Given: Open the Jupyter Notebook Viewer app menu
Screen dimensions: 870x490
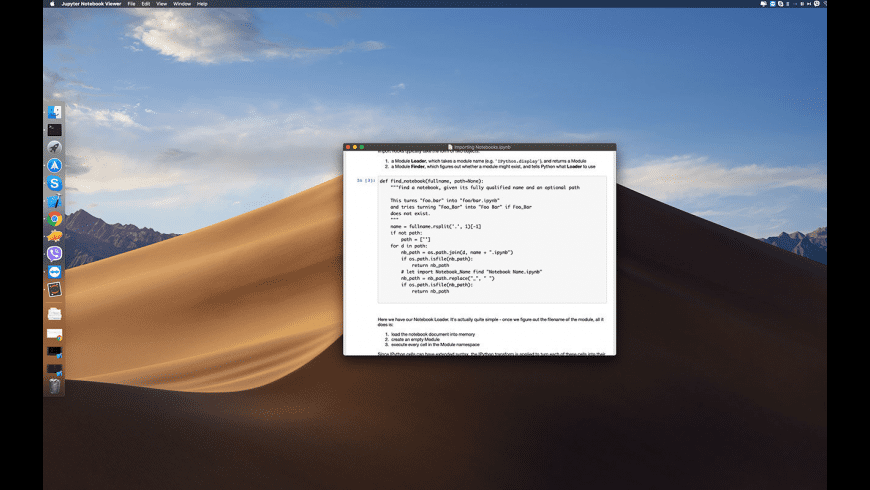Looking at the screenshot, I should pos(92,4).
